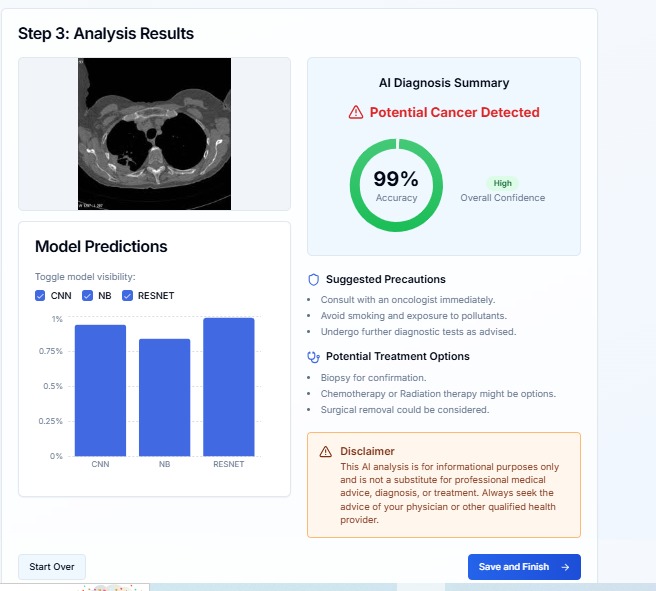The width and height of the screenshot is (656, 591).
Task: Select the NB bar in the chart
Action: tap(164, 397)
